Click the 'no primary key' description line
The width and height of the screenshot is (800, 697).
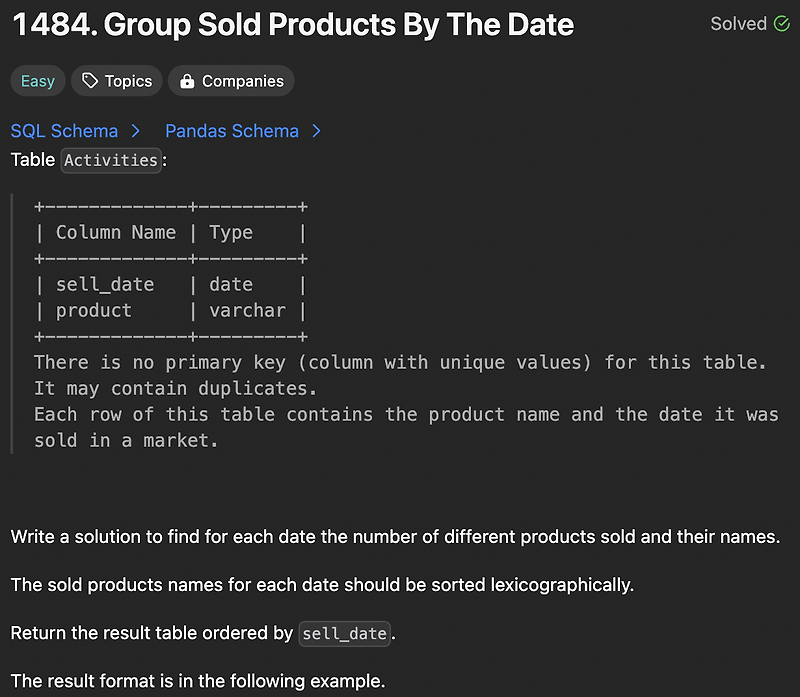pyautogui.click(x=401, y=363)
